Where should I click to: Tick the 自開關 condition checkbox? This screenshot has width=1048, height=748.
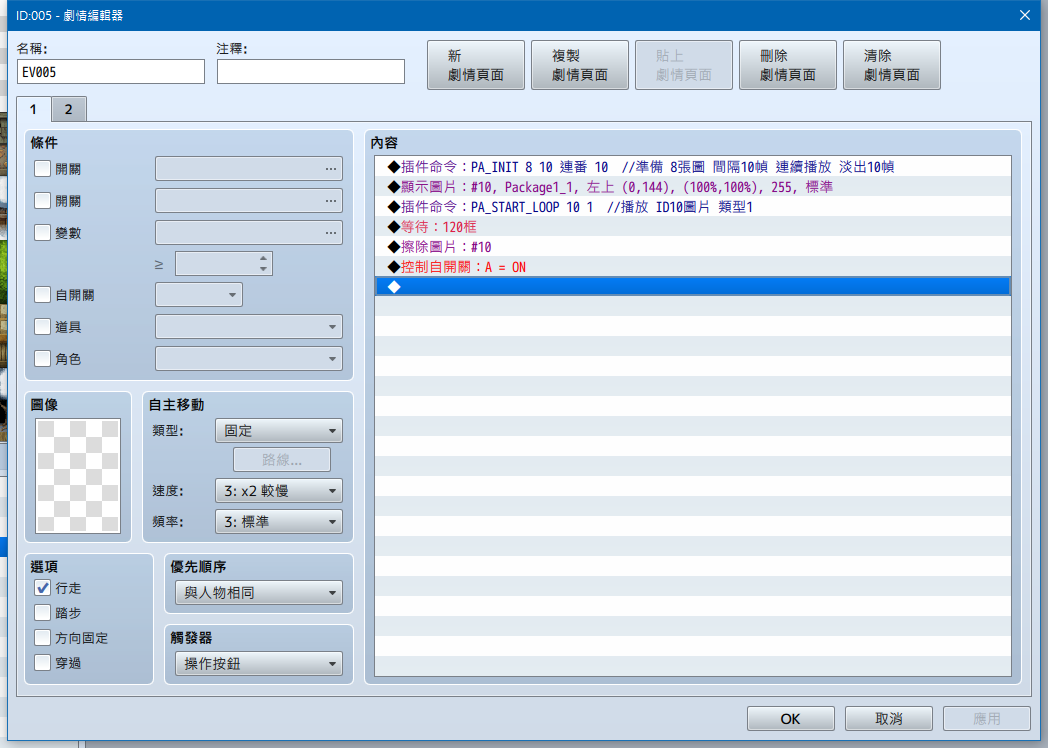42,295
